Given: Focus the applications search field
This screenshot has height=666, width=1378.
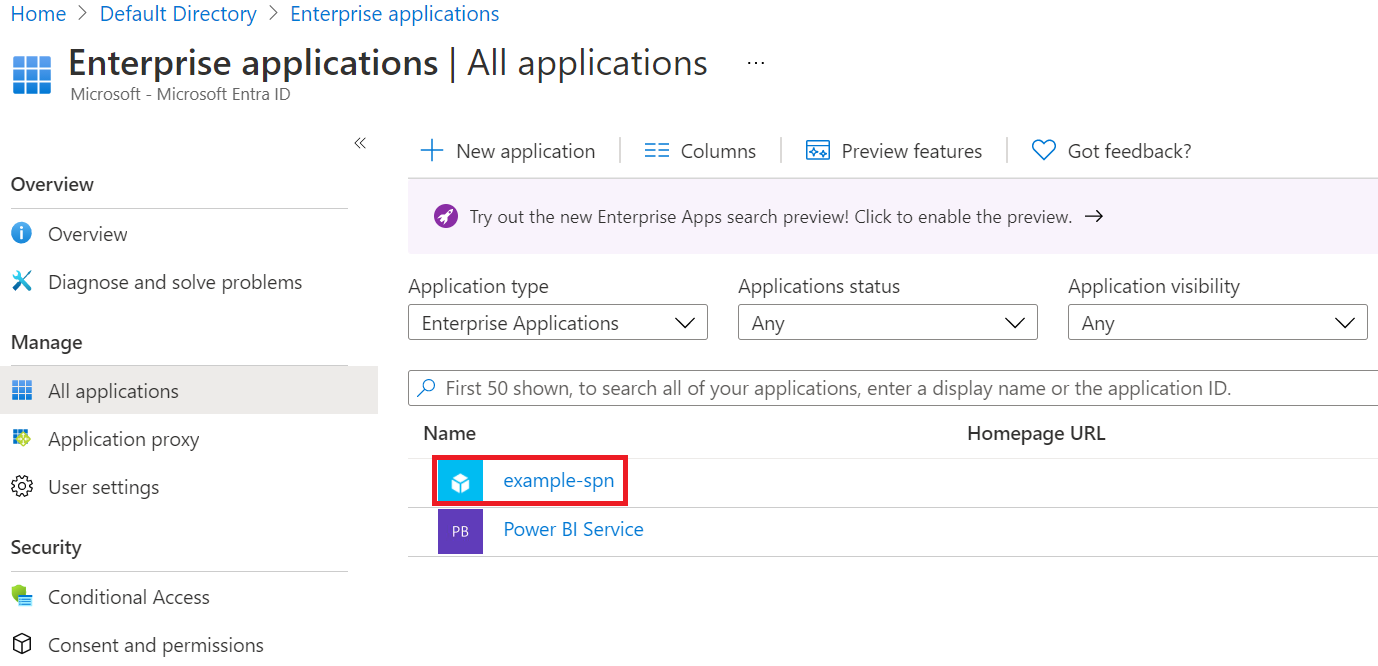Looking at the screenshot, I should [893, 388].
